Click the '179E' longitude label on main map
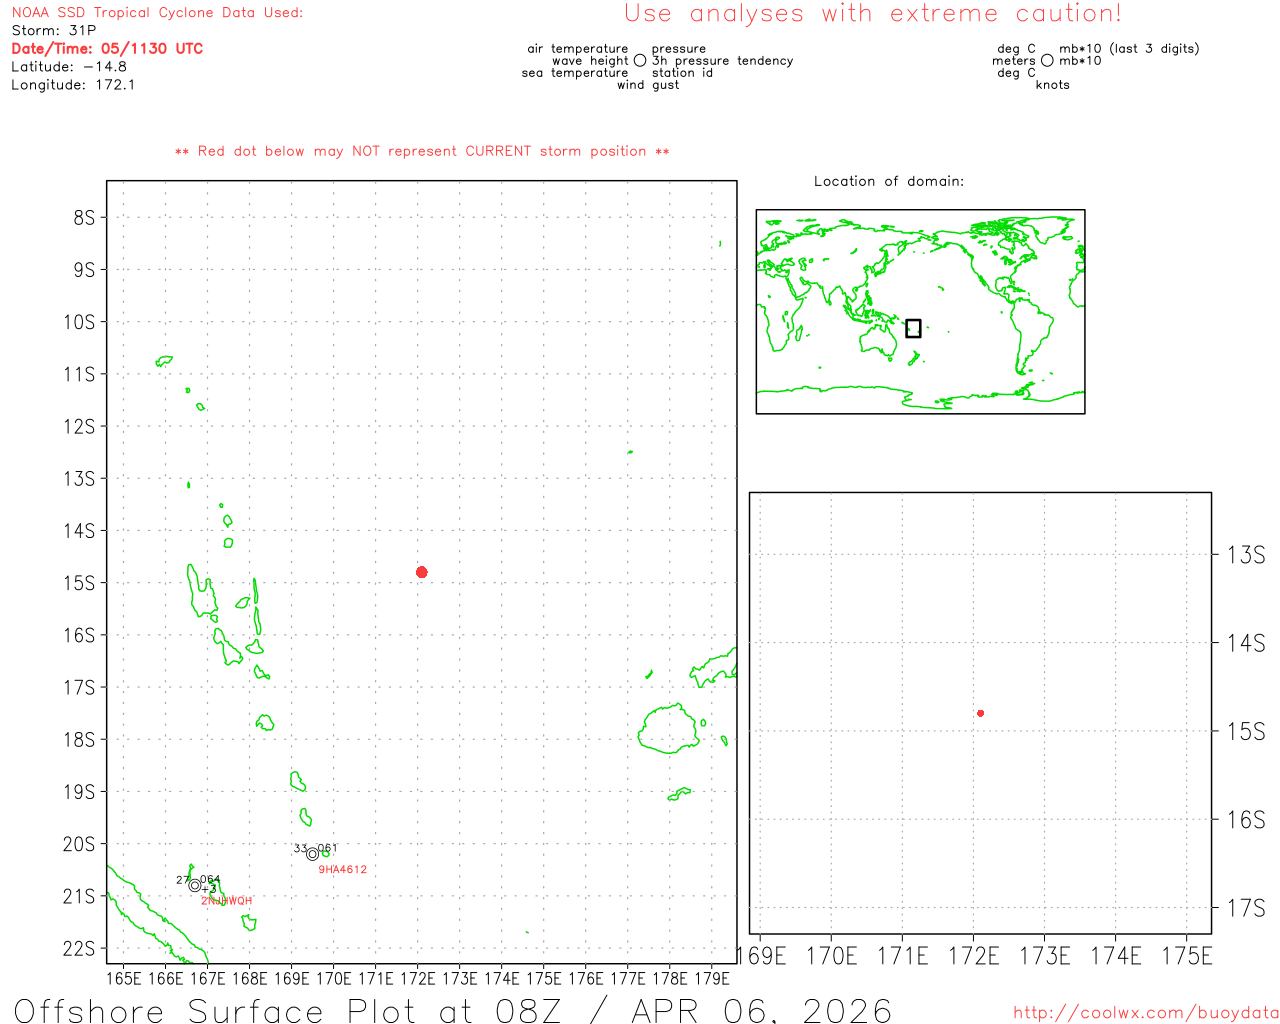This screenshot has width=1280, height=1024. click(x=711, y=978)
